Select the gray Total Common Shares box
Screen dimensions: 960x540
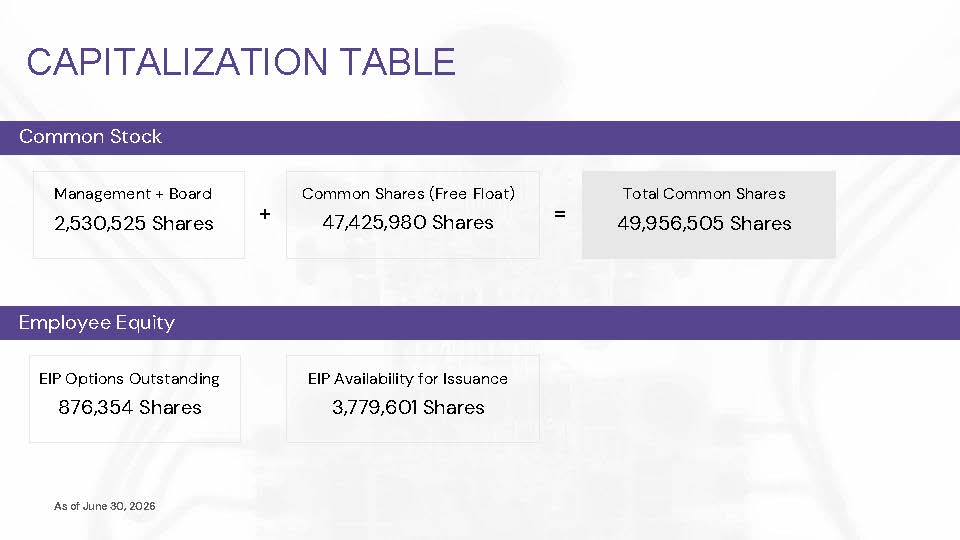[x=709, y=215]
